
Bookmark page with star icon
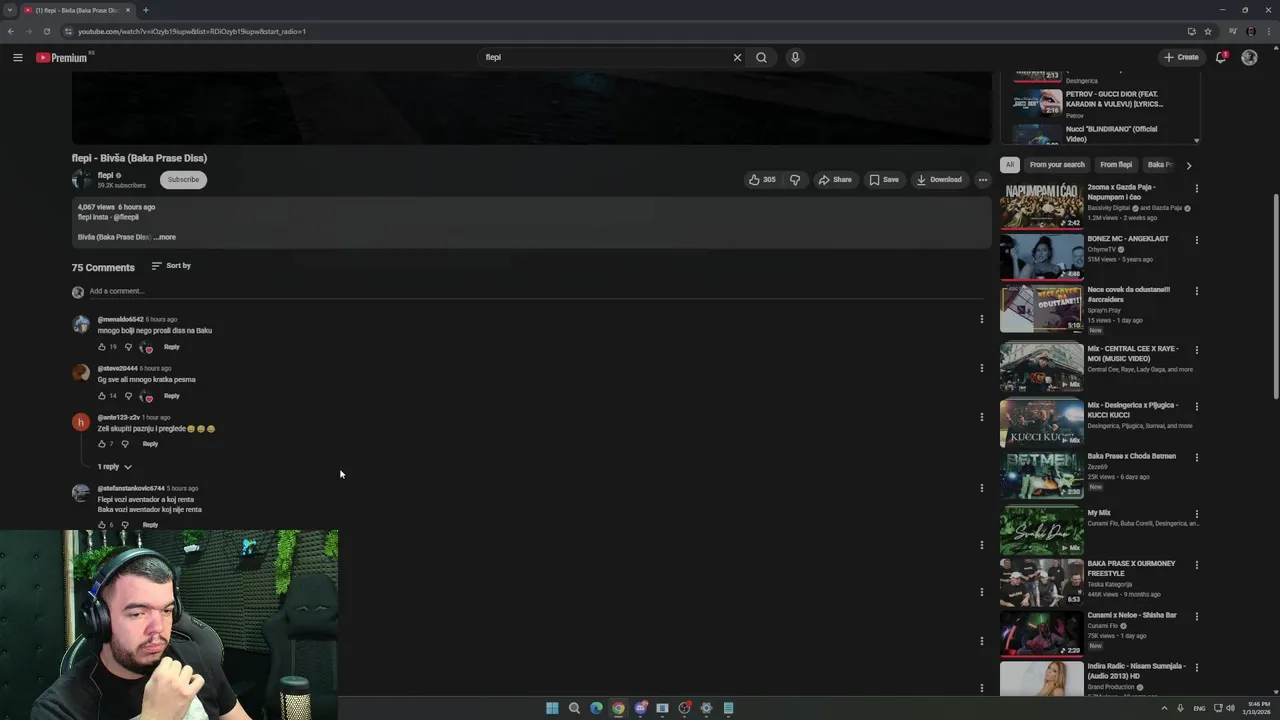tap(1208, 31)
